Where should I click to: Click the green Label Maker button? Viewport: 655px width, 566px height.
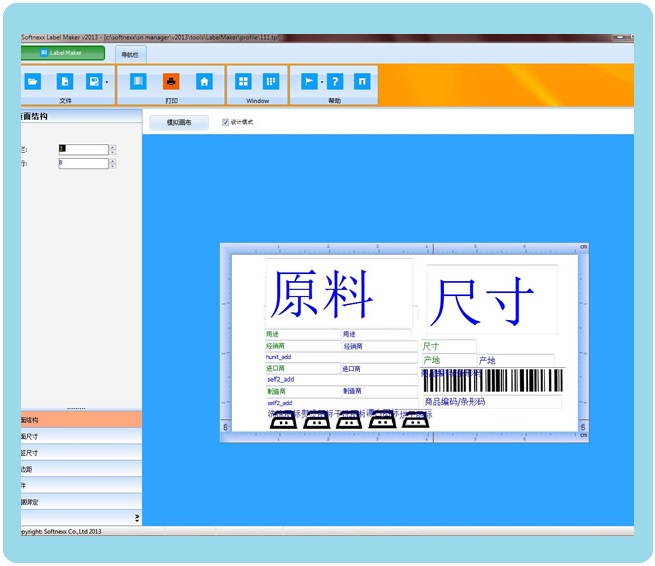pos(62,52)
